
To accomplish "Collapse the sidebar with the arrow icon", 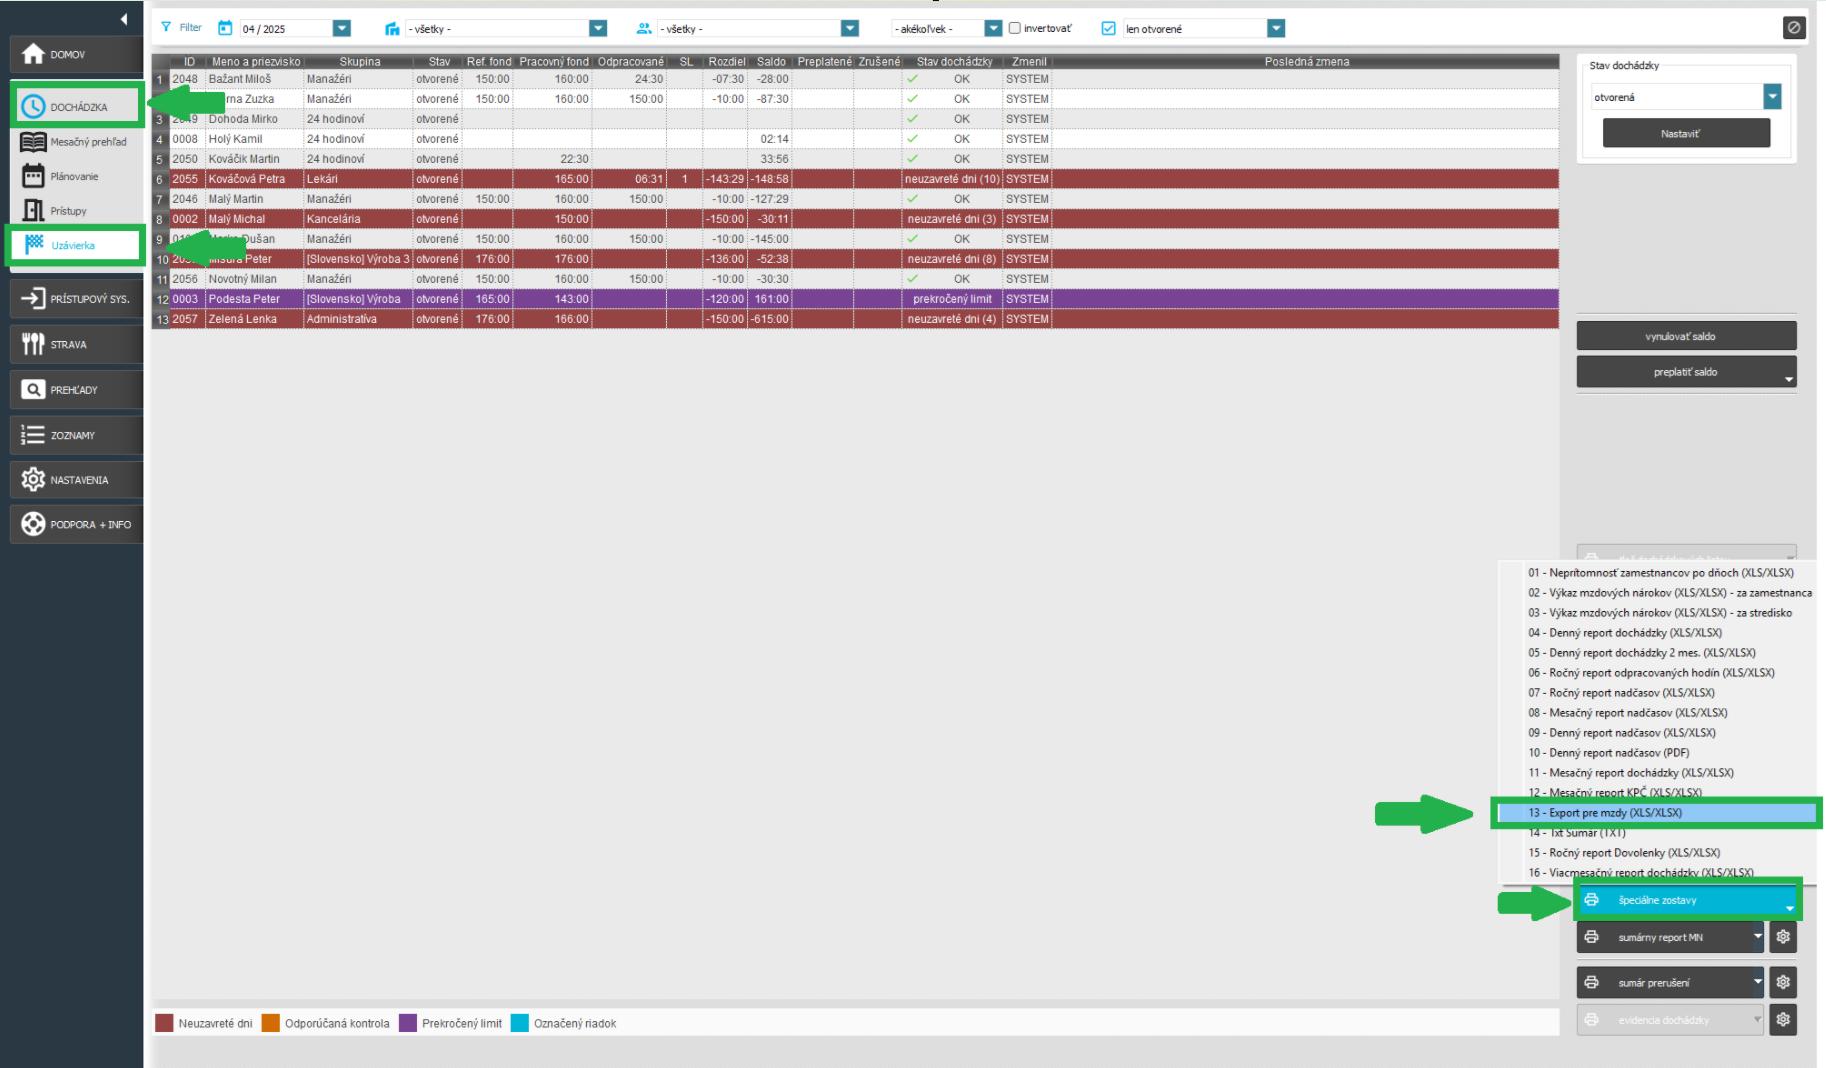I will click(x=123, y=19).
